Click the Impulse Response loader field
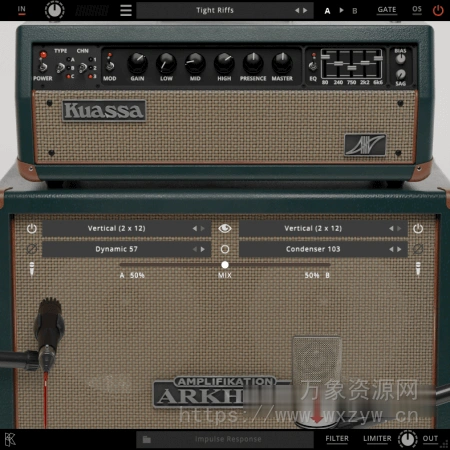The height and width of the screenshot is (450, 450). pos(225,439)
